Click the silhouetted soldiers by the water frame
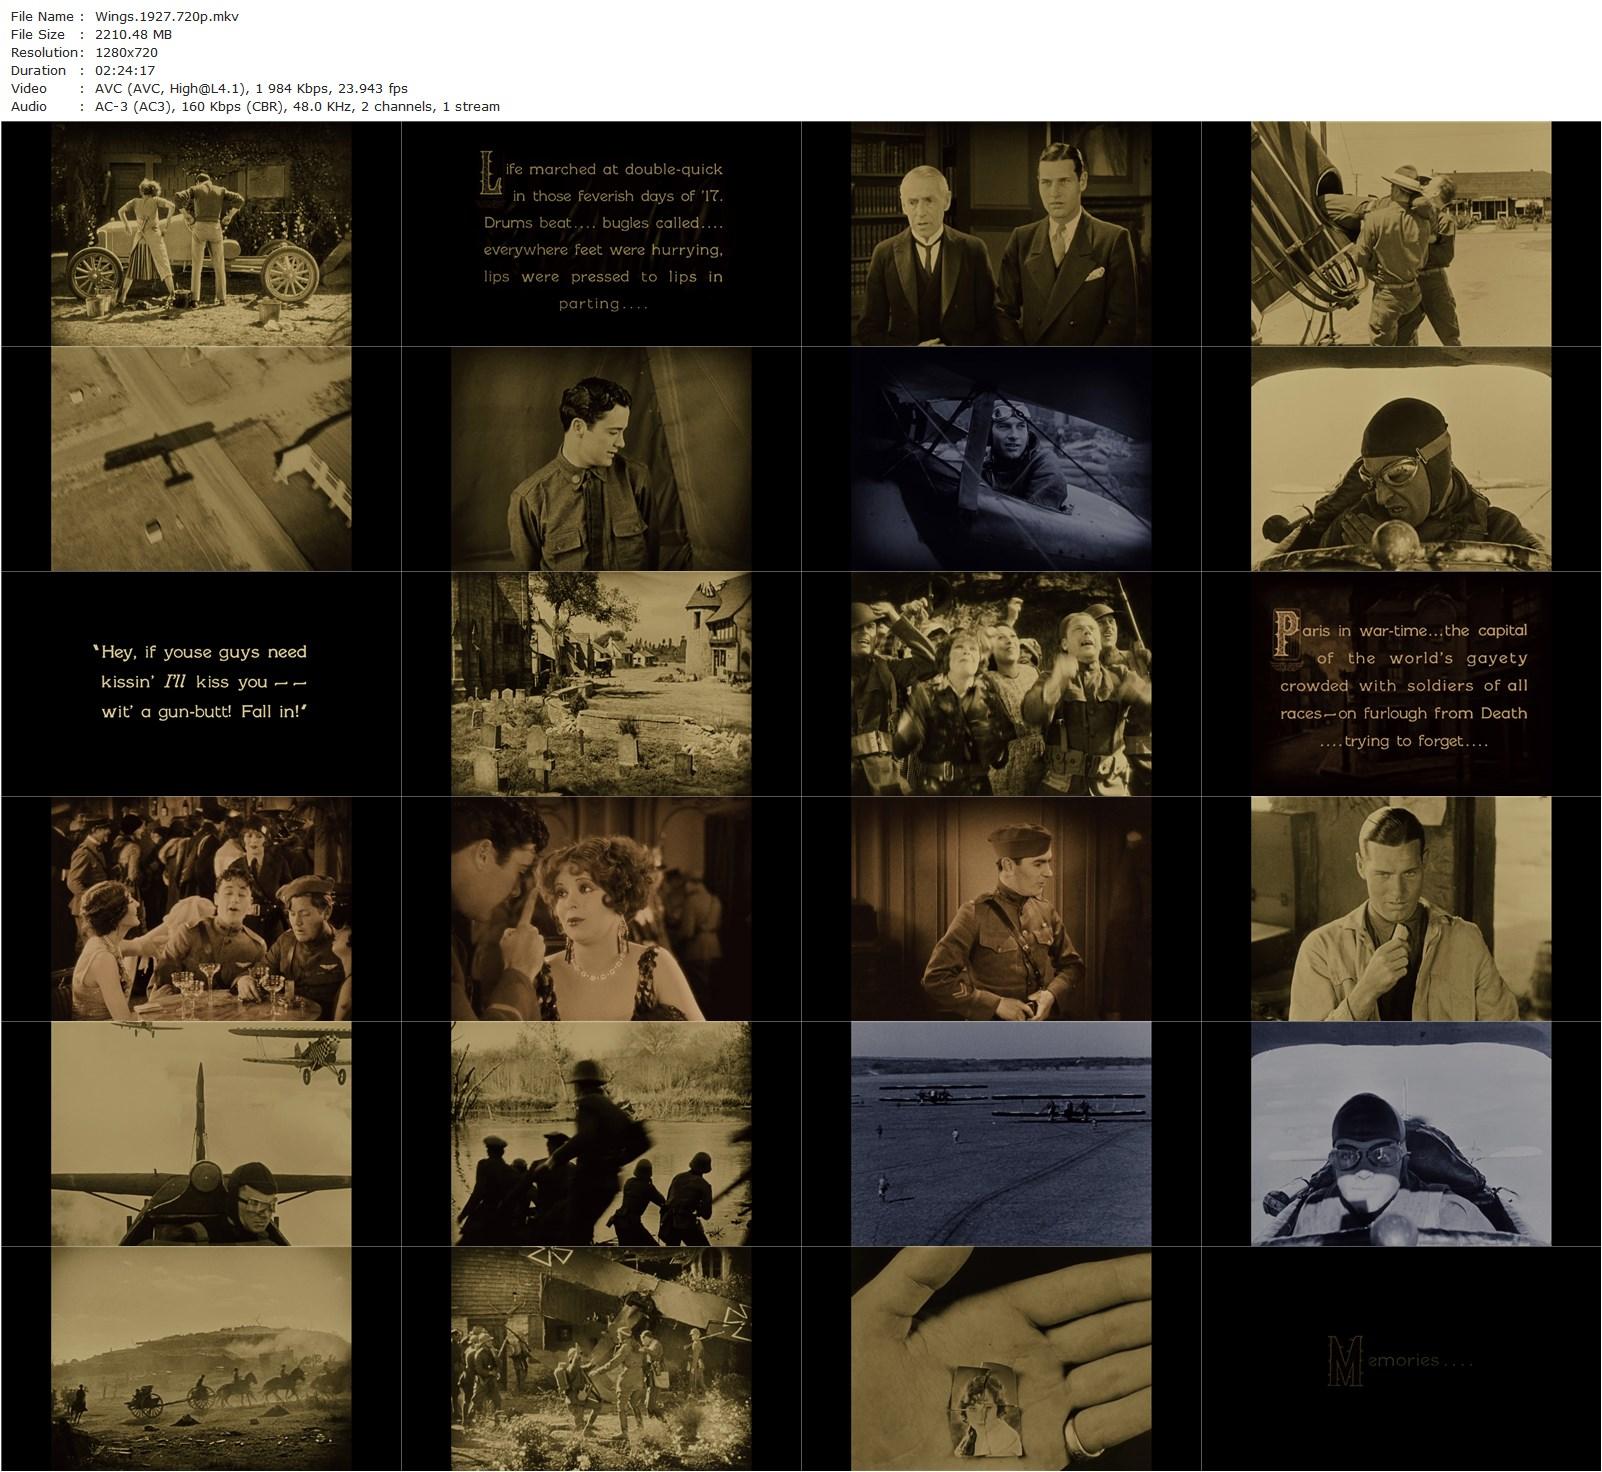Image resolution: width=1602 pixels, height=1472 pixels. [x=601, y=1134]
